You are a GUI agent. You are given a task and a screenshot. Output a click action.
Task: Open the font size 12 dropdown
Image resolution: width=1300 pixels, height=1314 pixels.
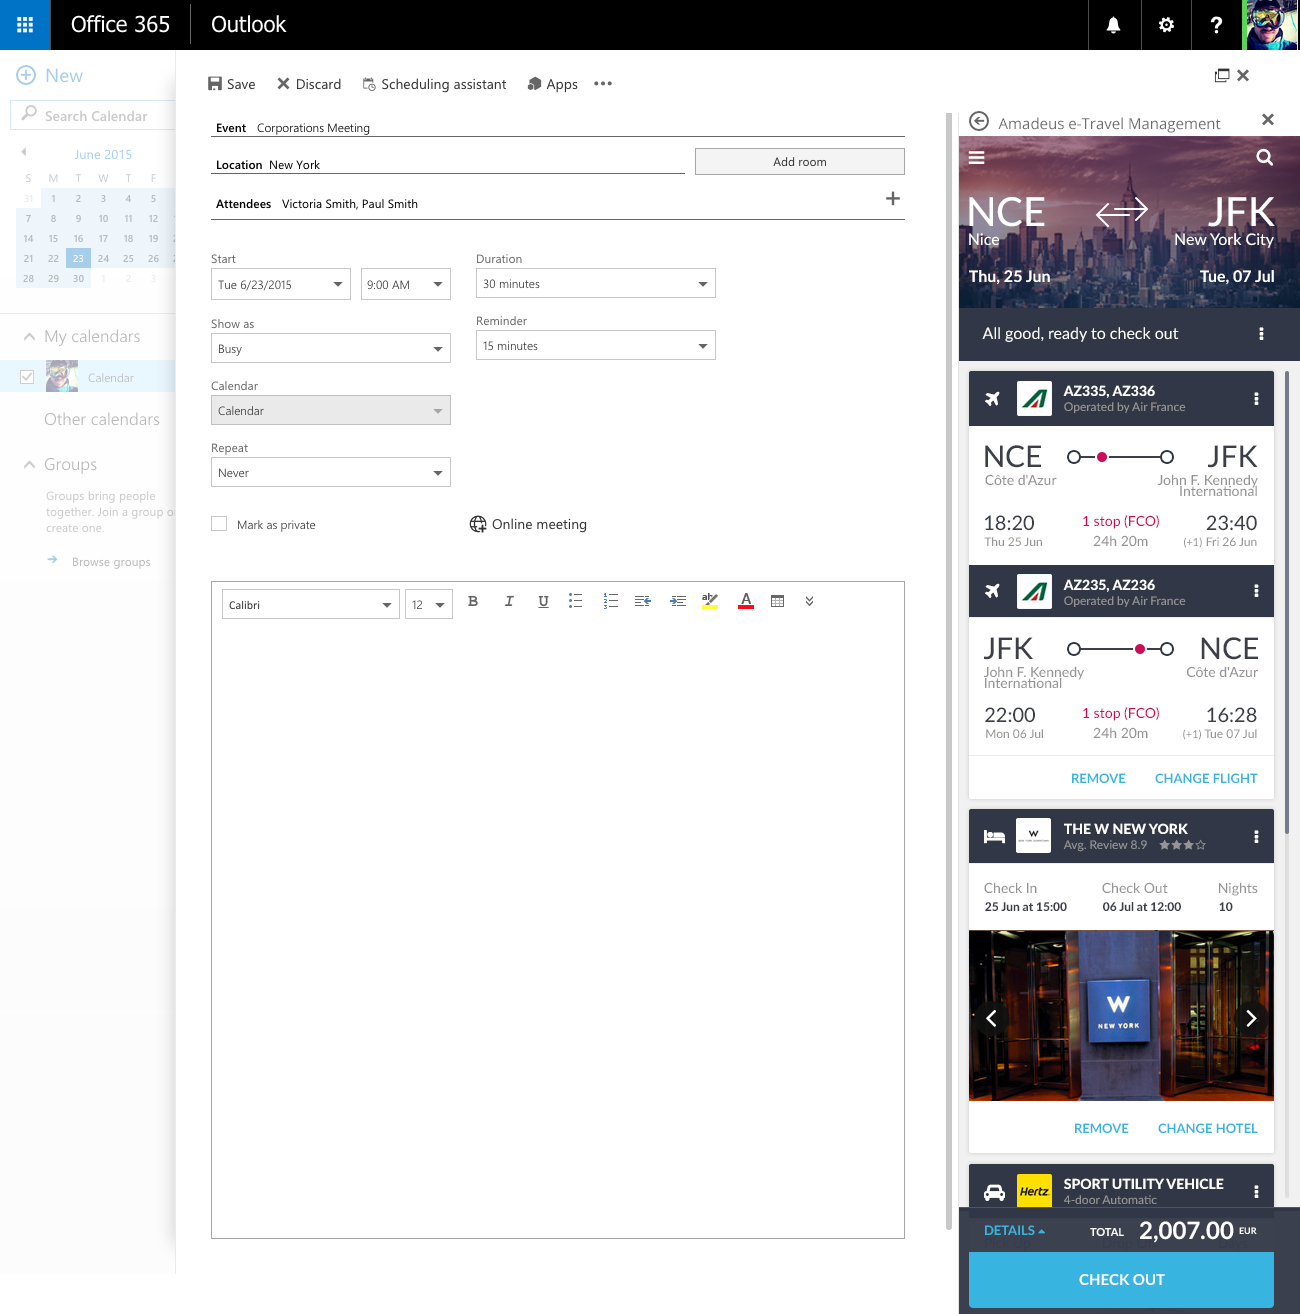tap(429, 604)
